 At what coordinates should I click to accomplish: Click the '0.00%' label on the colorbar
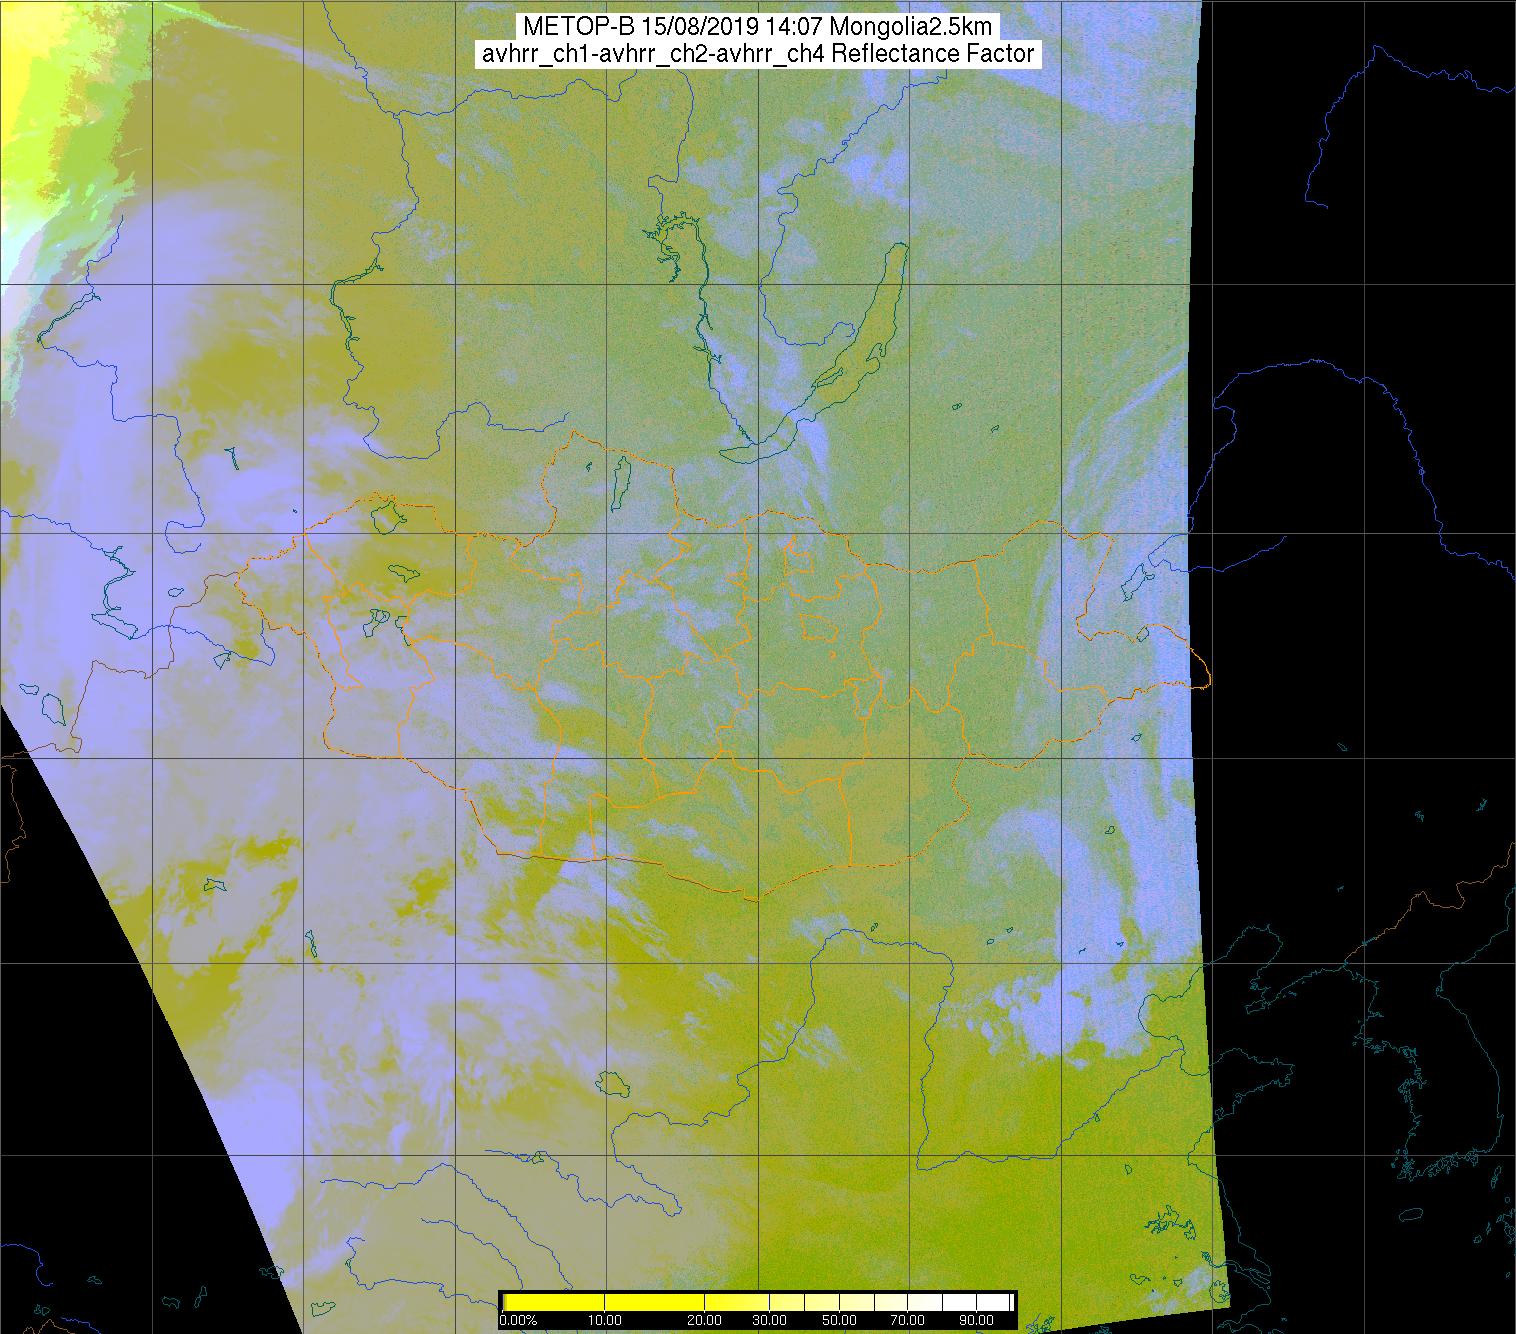point(518,1320)
